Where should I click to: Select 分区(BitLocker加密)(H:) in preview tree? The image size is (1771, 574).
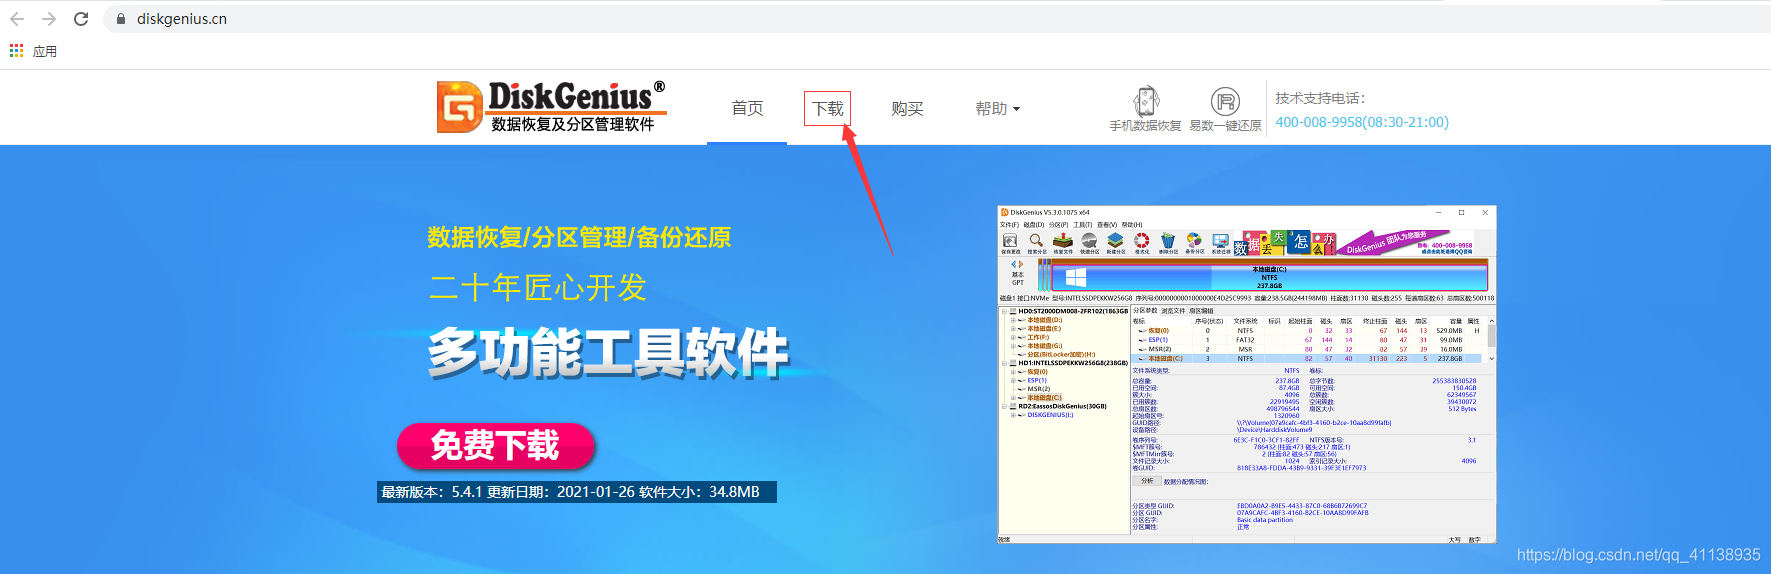pos(1061,354)
